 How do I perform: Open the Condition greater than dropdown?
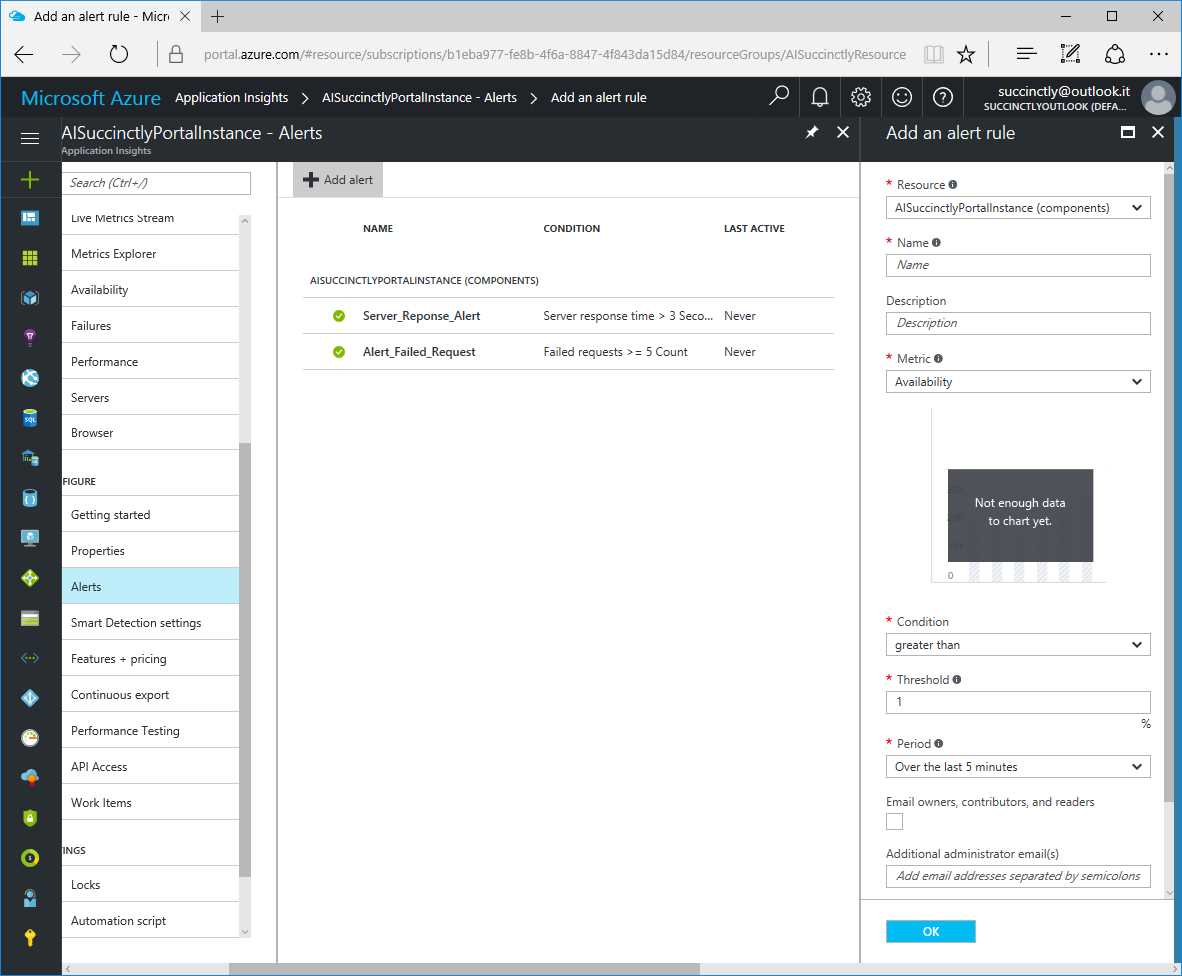pyautogui.click(x=1018, y=644)
